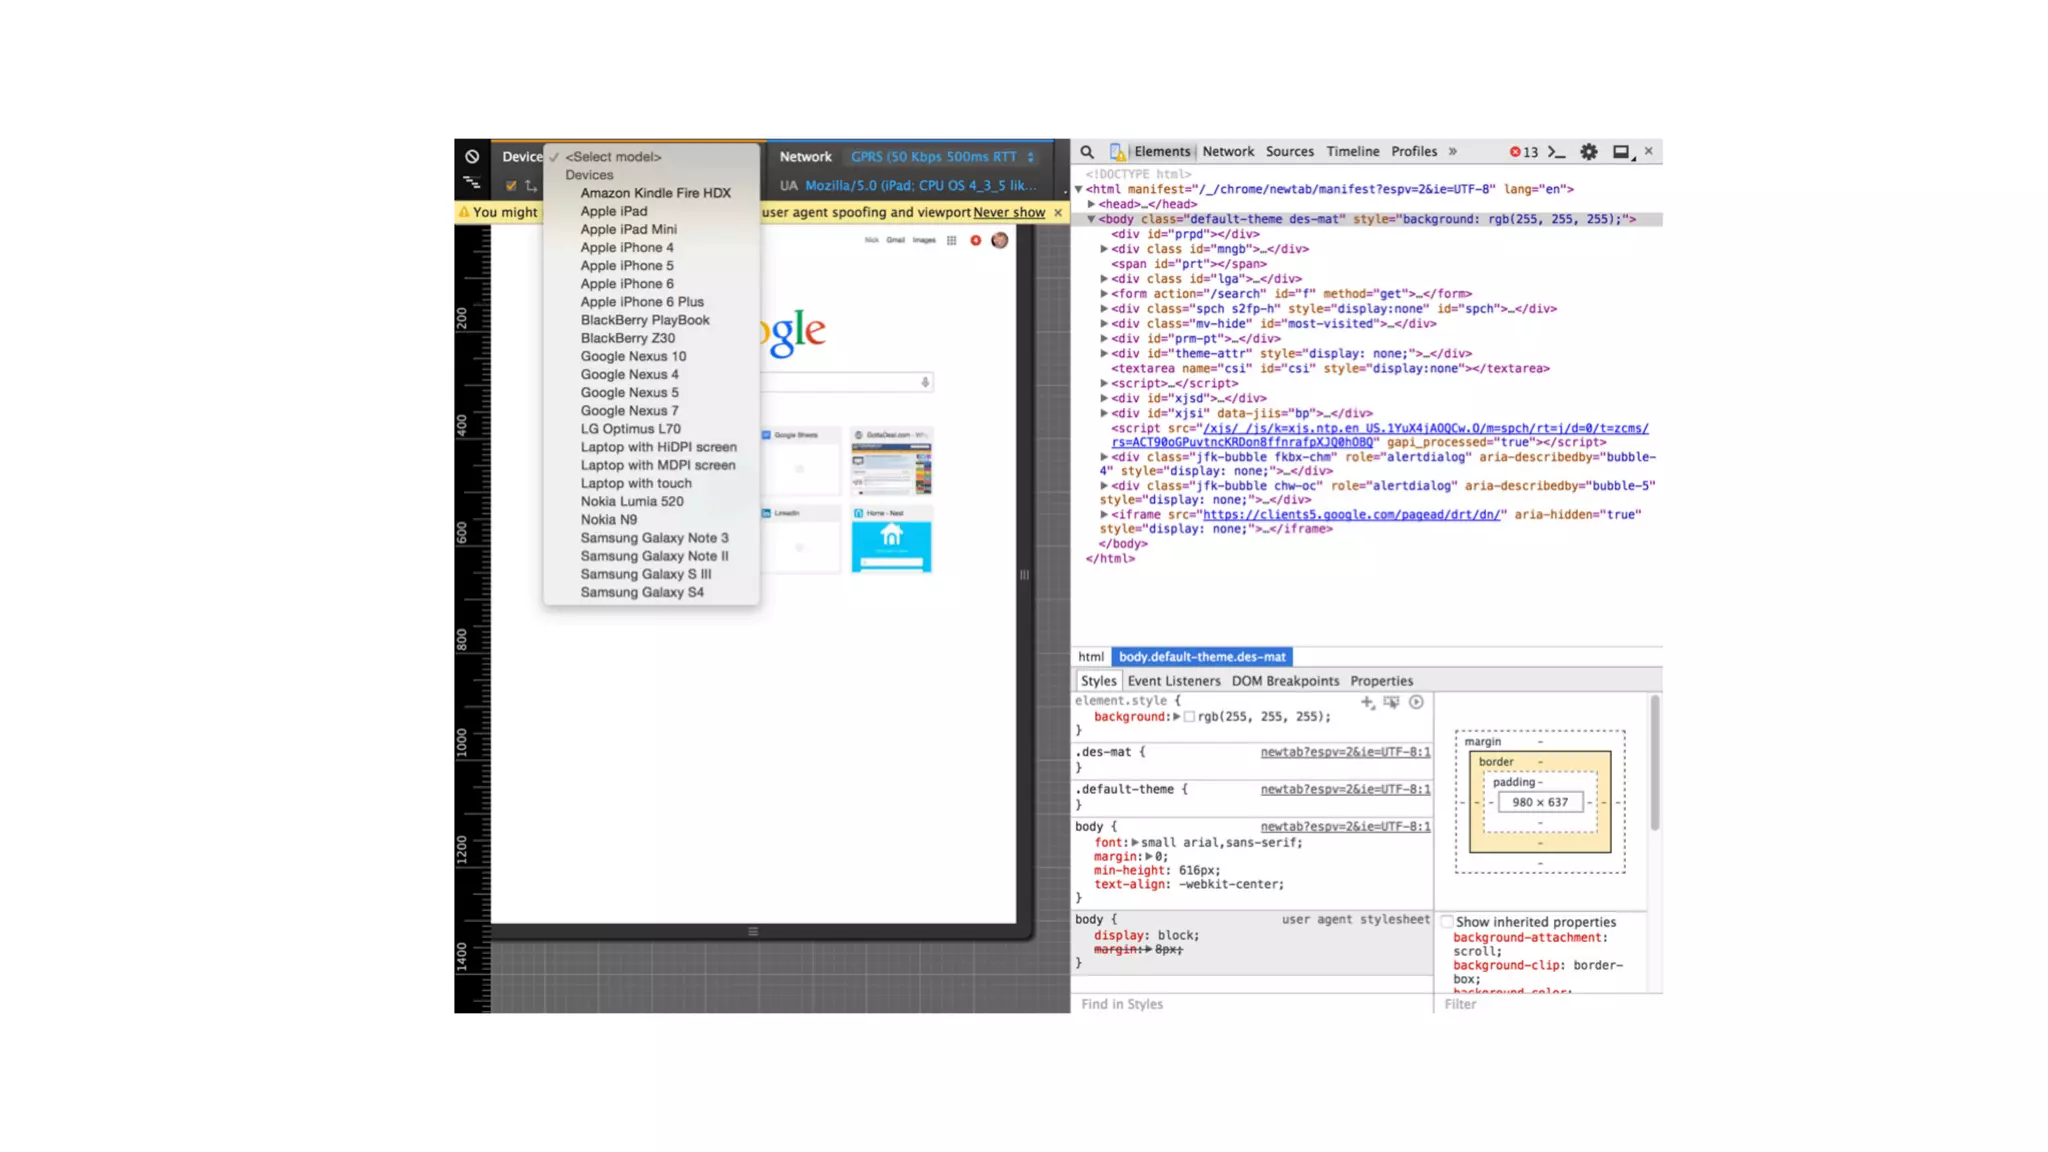The height and width of the screenshot is (1152, 2048).
Task: Click the toggle element state icon
Action: (1392, 702)
